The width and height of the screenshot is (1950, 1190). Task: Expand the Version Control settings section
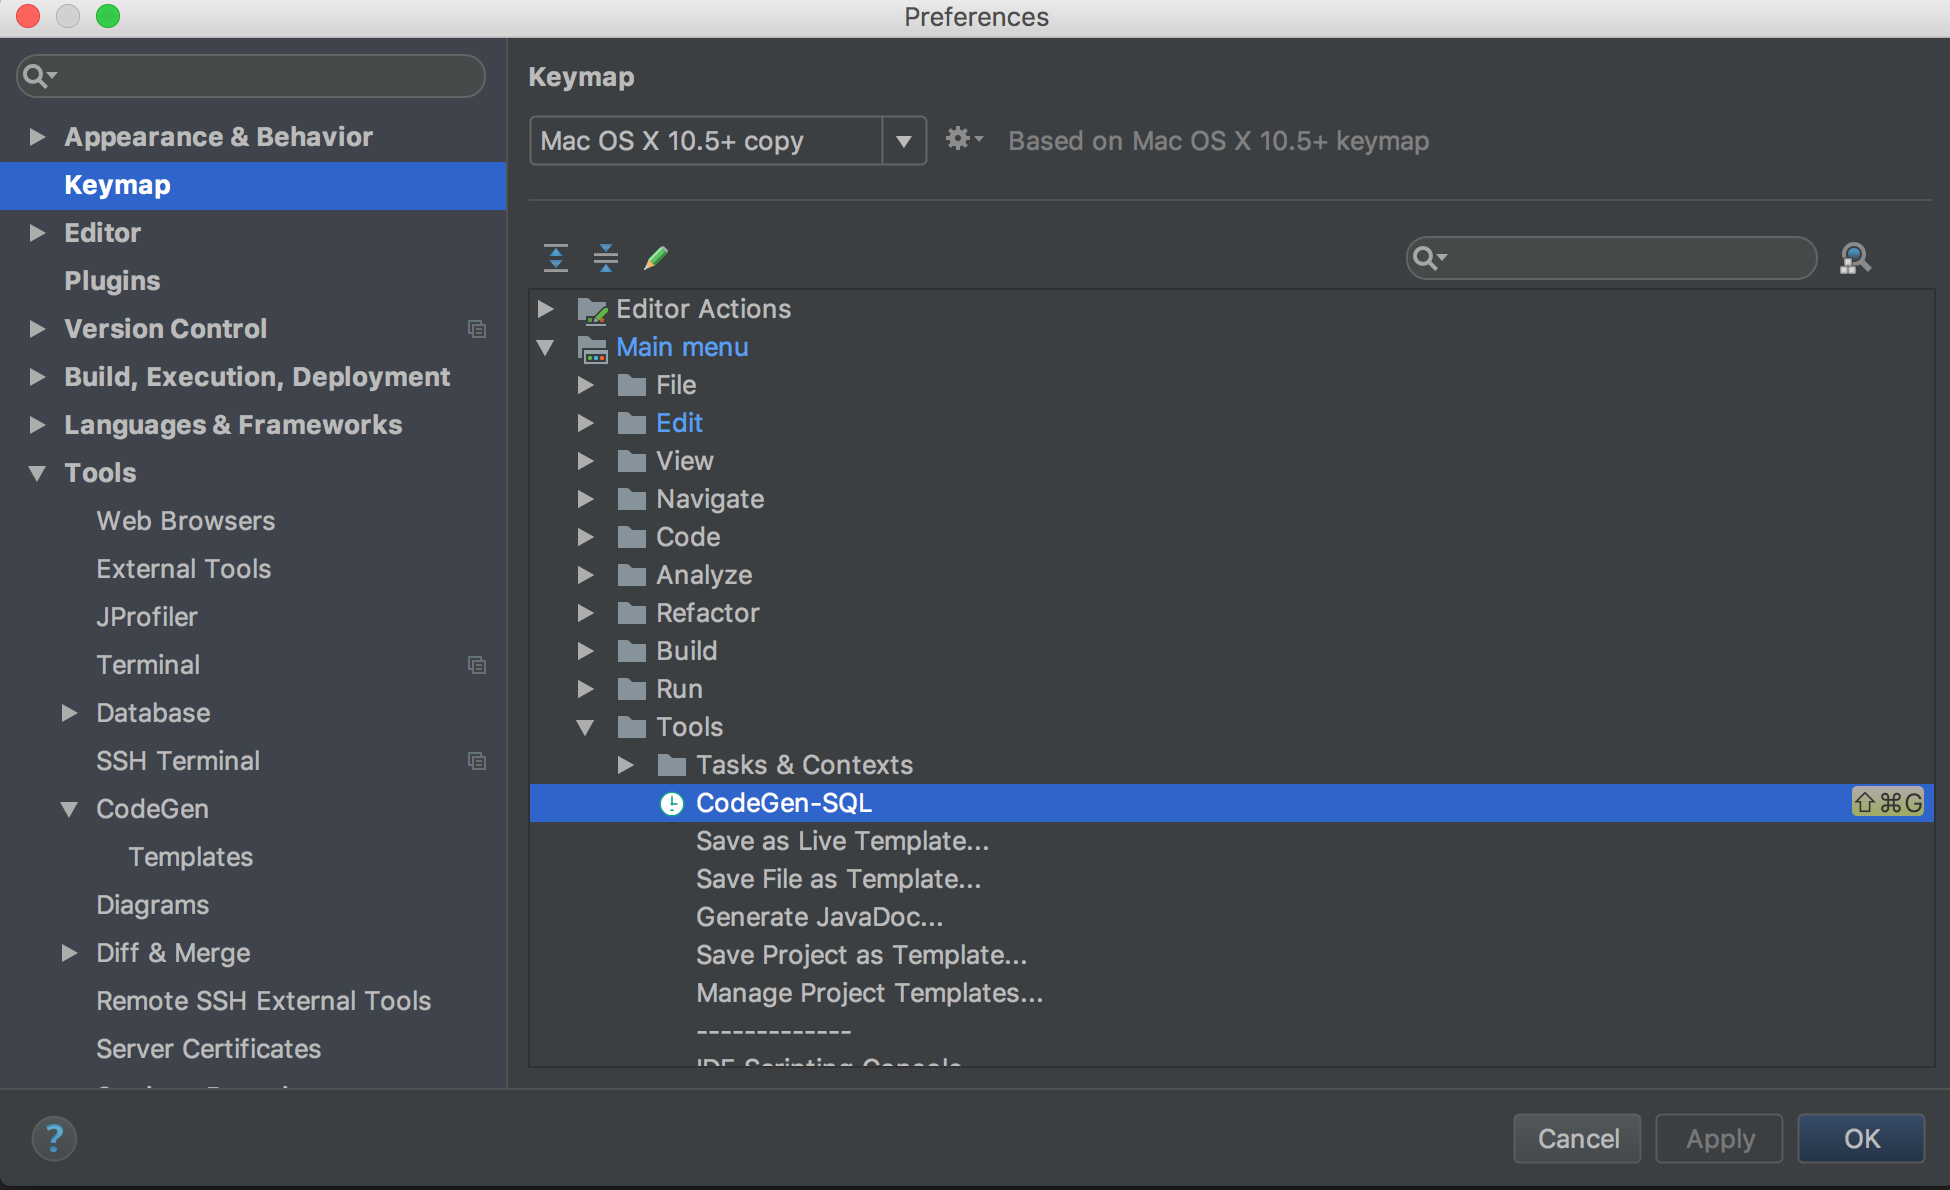point(36,327)
